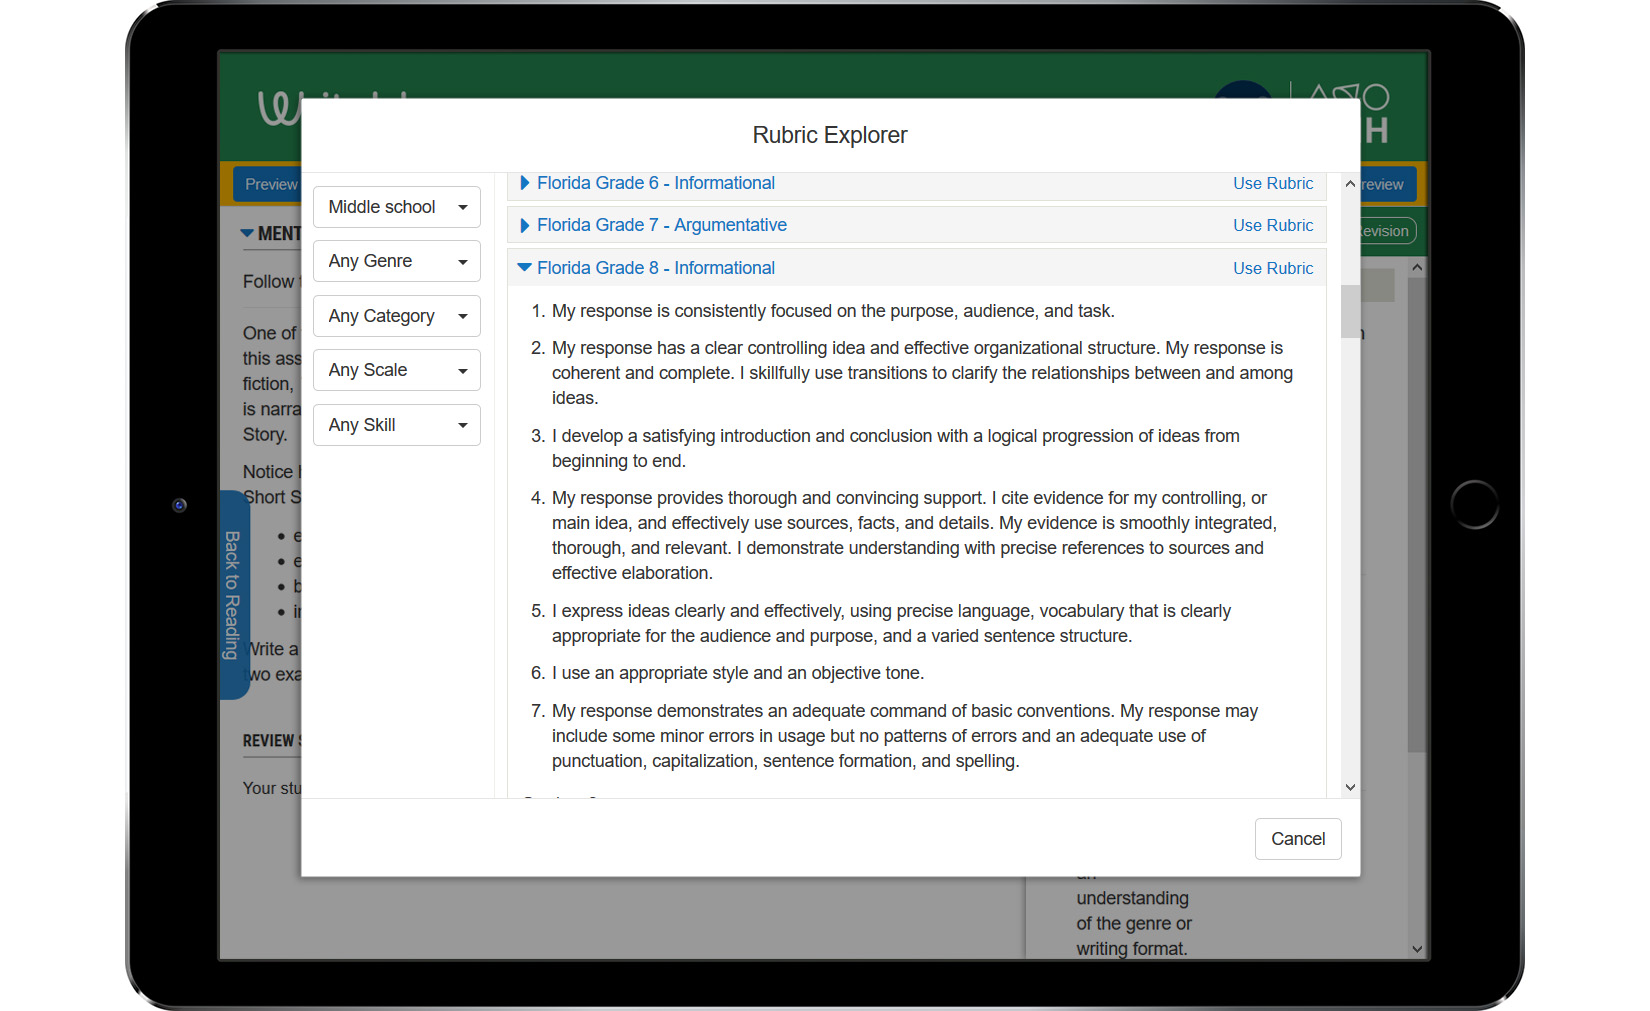1650x1011 pixels.
Task: Click the background page scroll down arrow
Action: [1417, 949]
